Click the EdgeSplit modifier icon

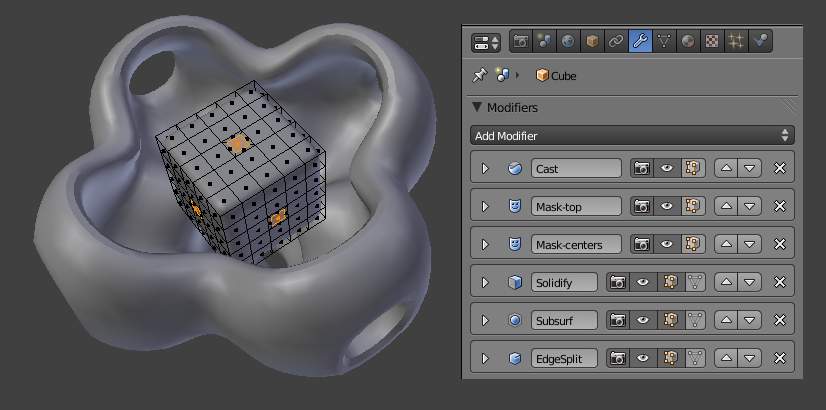[x=515, y=358]
